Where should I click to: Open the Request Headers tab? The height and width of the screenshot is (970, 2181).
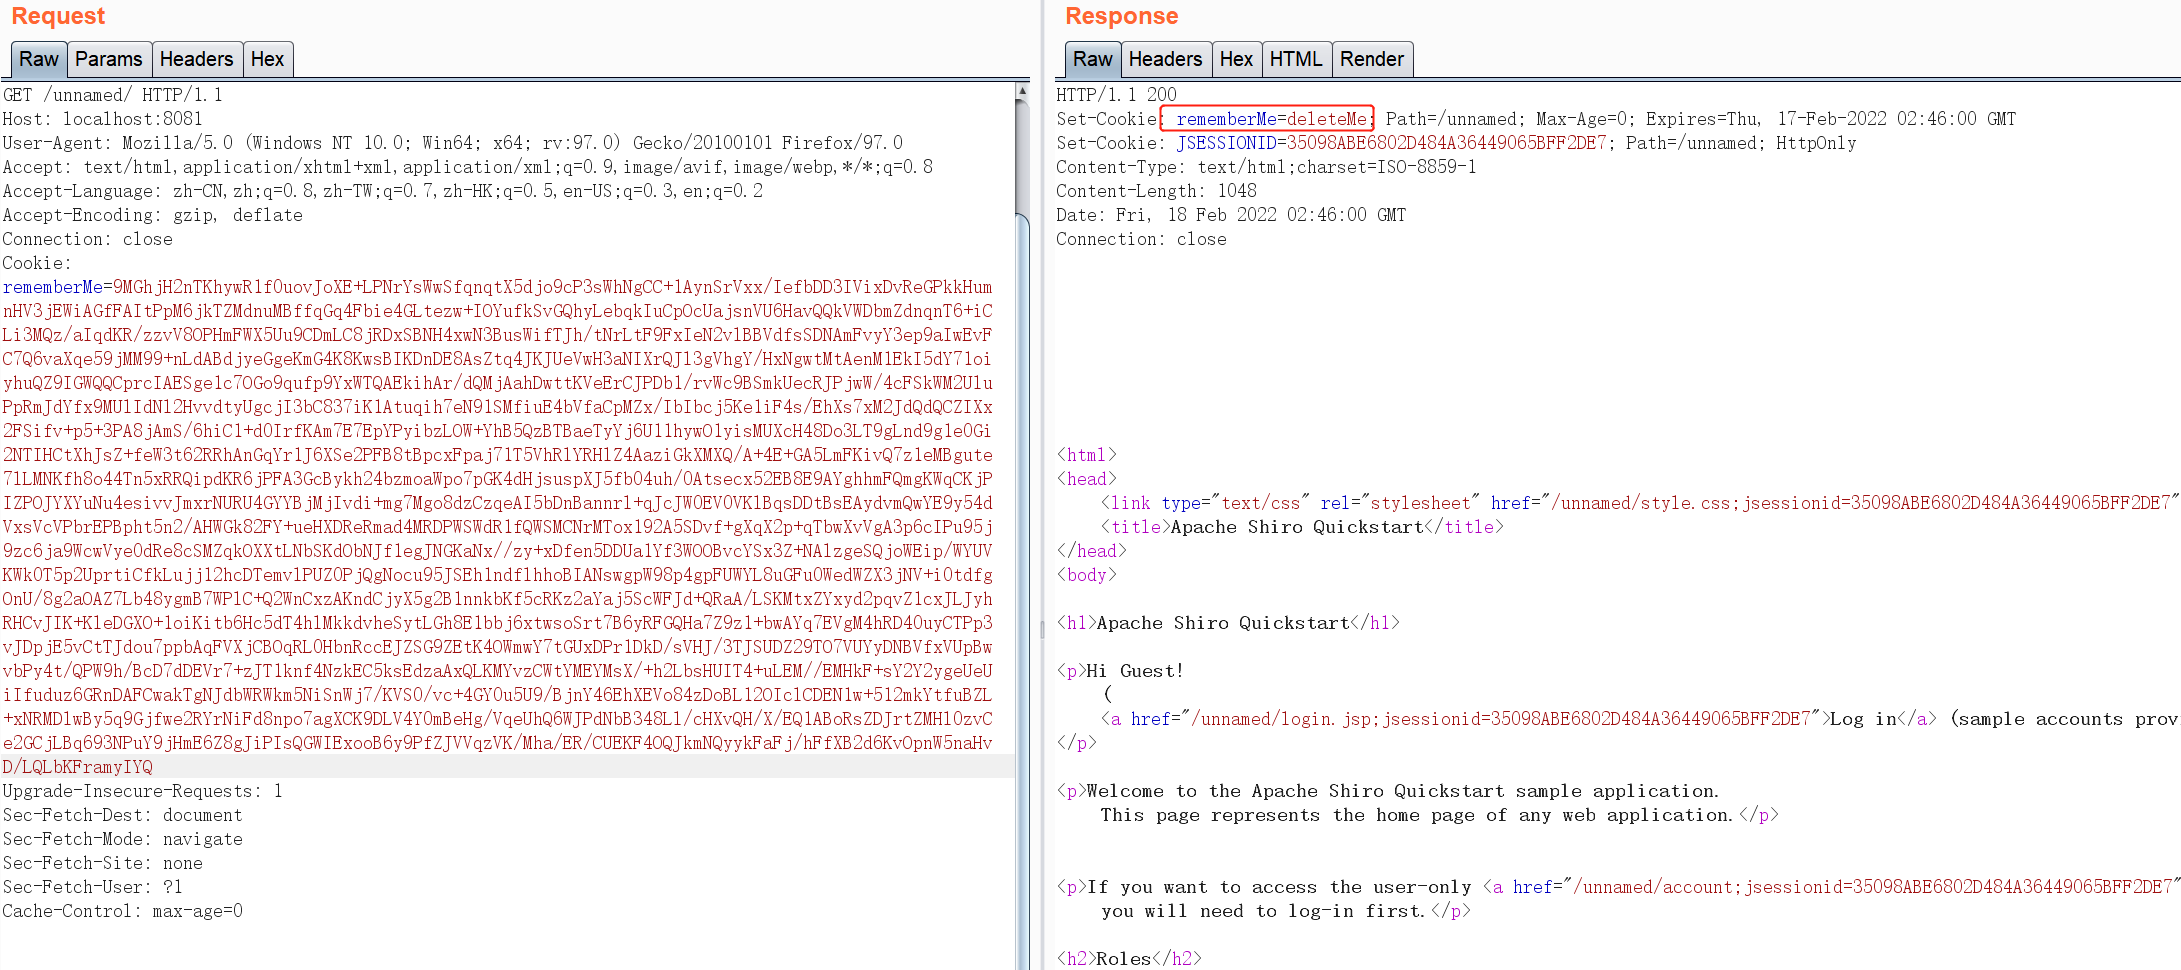[196, 59]
